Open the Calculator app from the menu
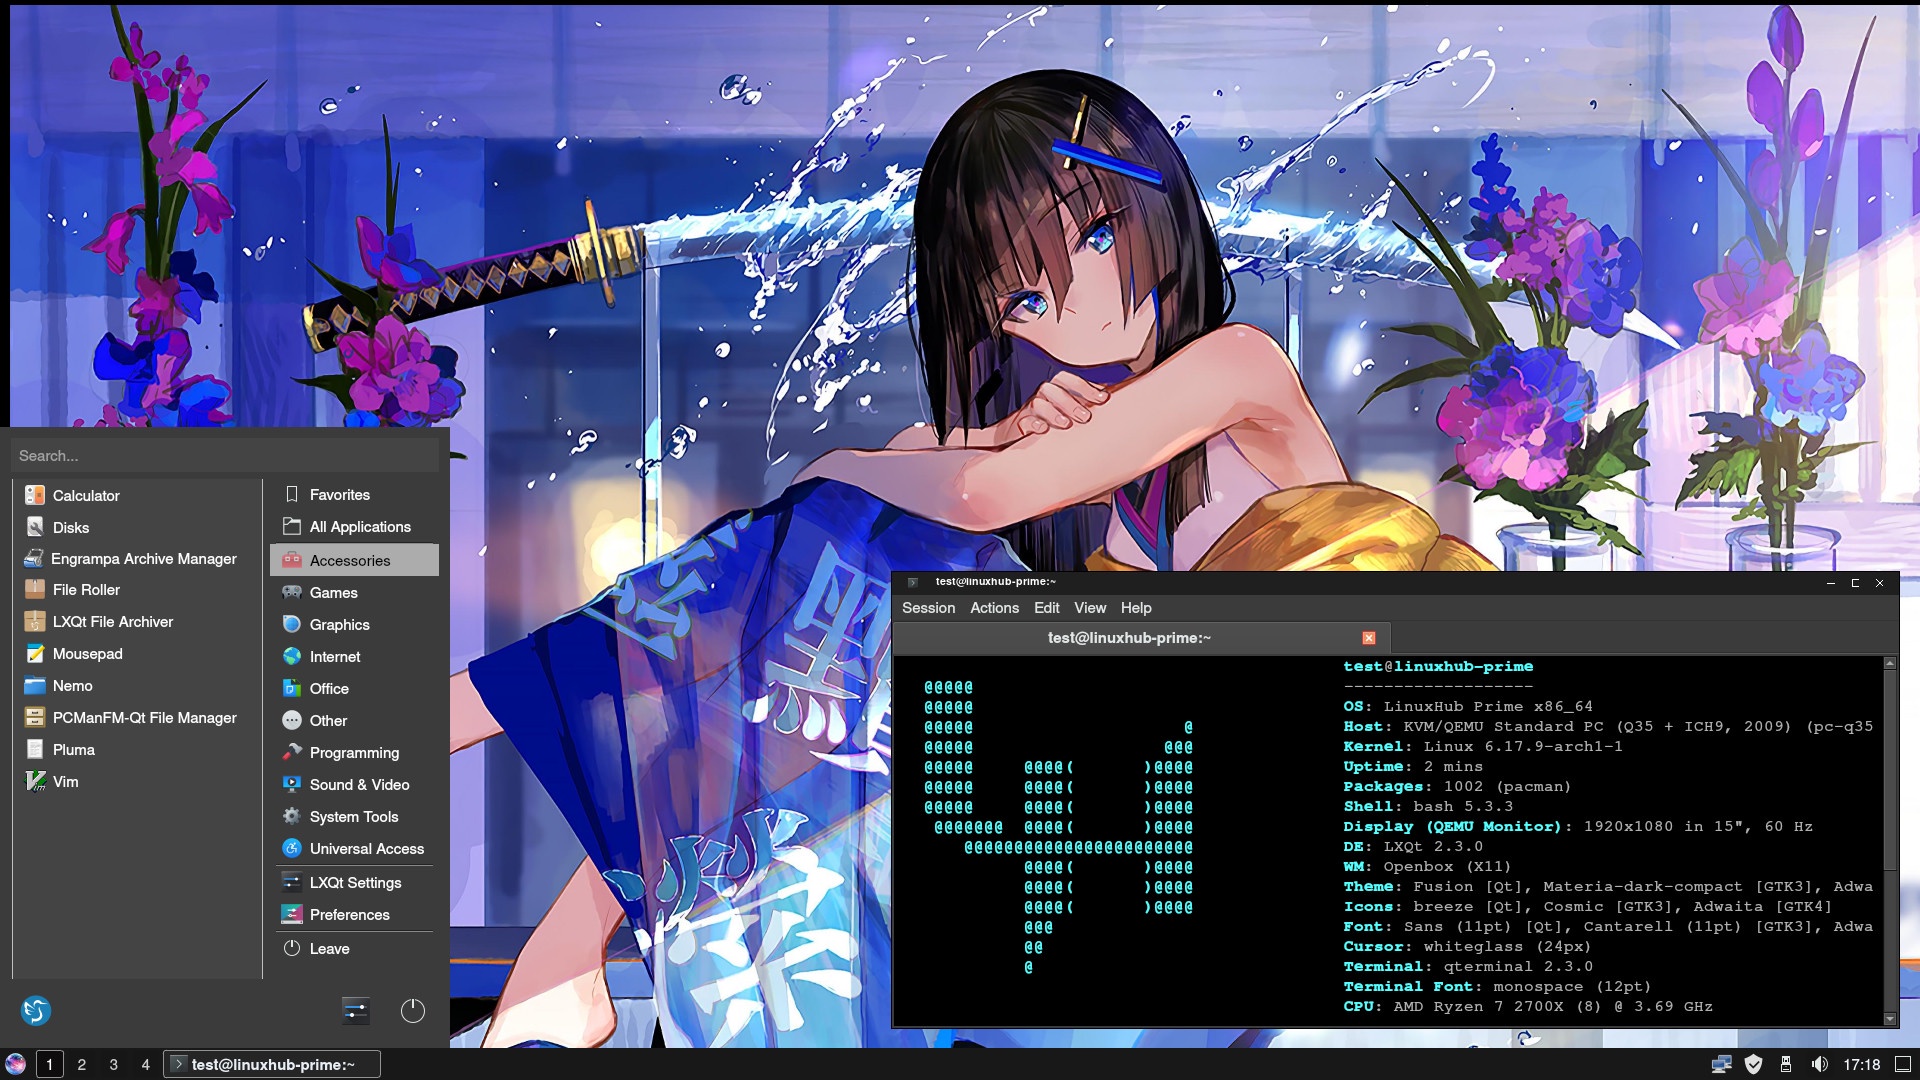This screenshot has width=1920, height=1080. click(x=85, y=496)
